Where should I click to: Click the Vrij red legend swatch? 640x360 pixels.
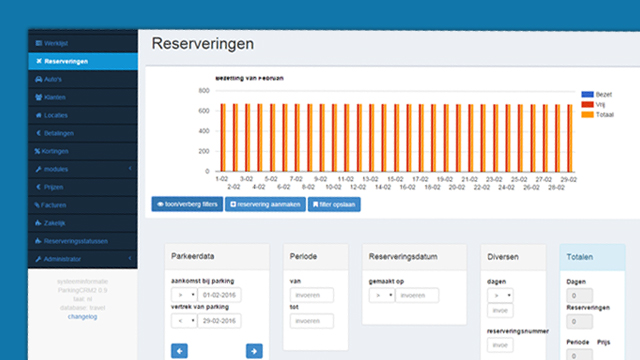coord(587,104)
